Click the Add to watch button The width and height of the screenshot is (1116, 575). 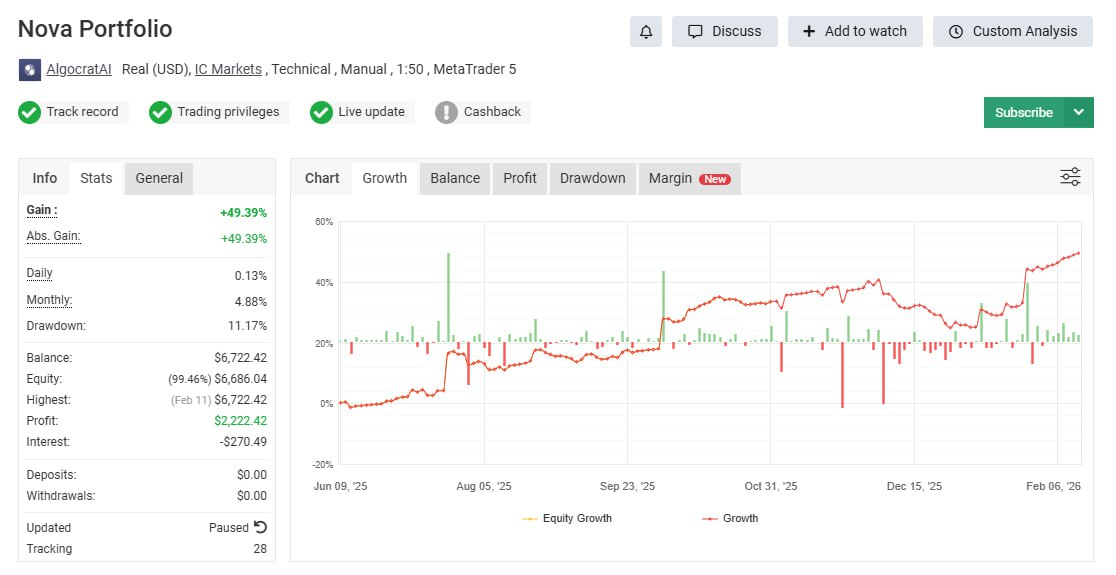coord(854,31)
